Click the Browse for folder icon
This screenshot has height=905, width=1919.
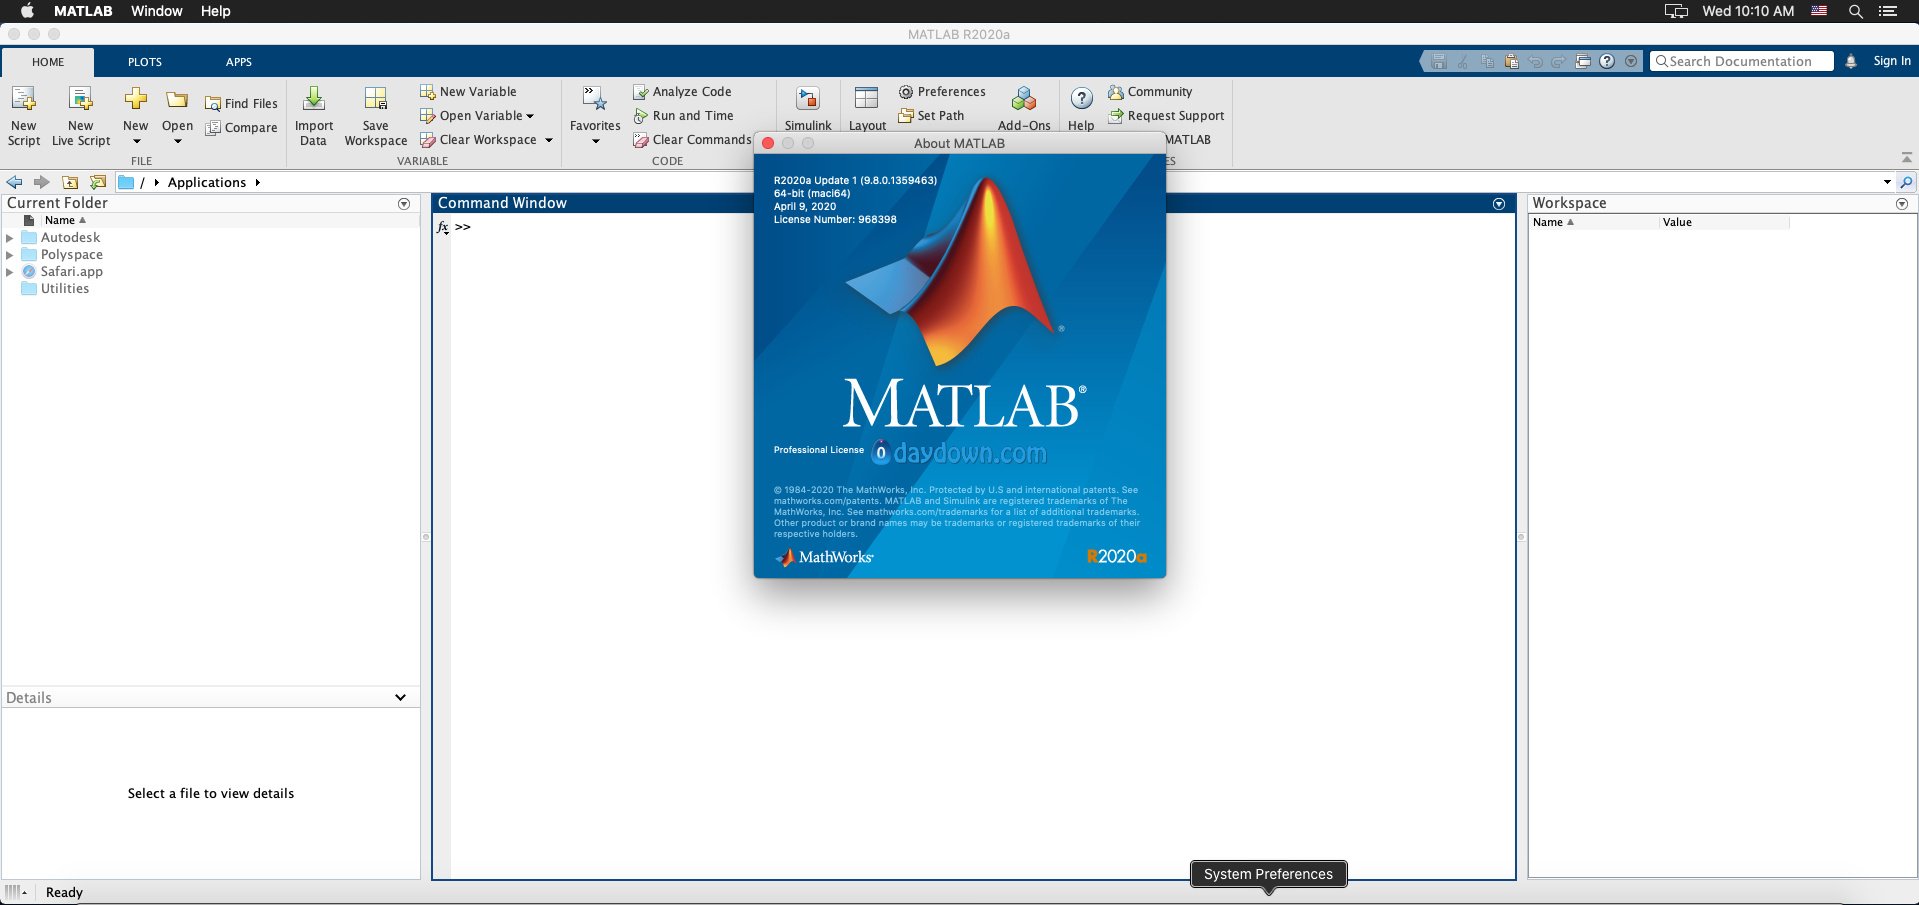point(98,182)
